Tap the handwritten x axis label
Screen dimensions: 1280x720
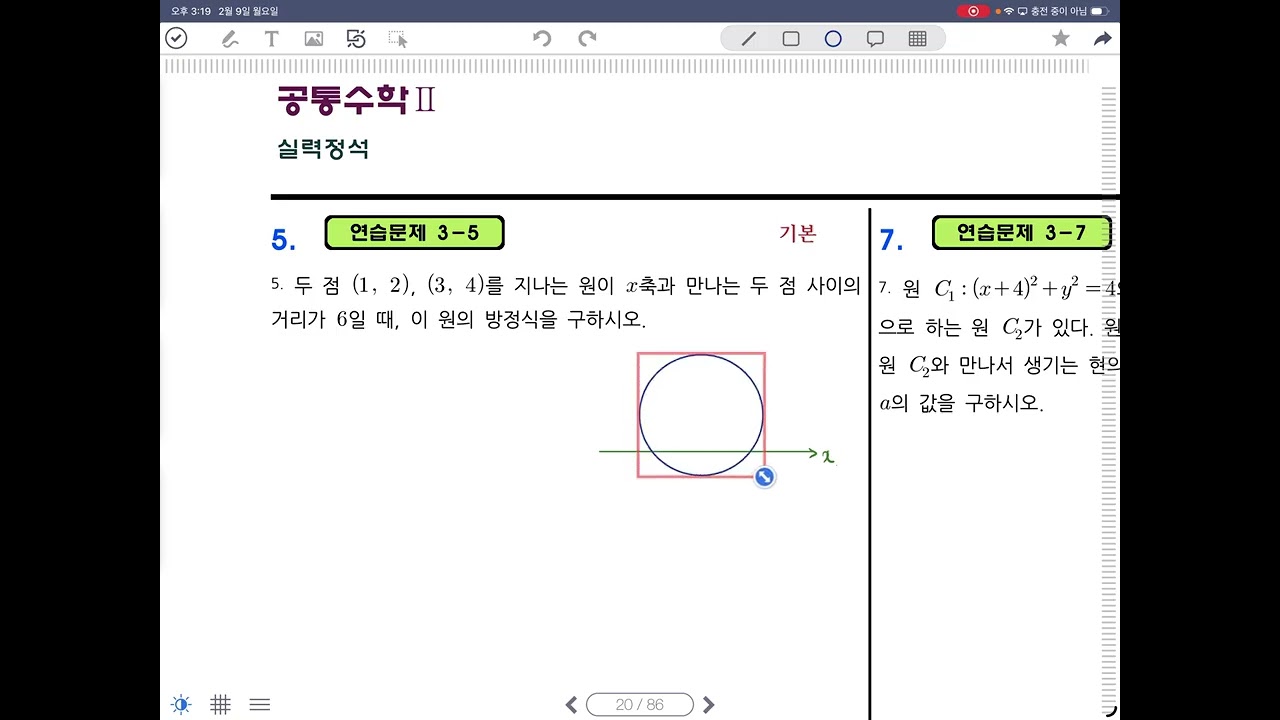828,456
